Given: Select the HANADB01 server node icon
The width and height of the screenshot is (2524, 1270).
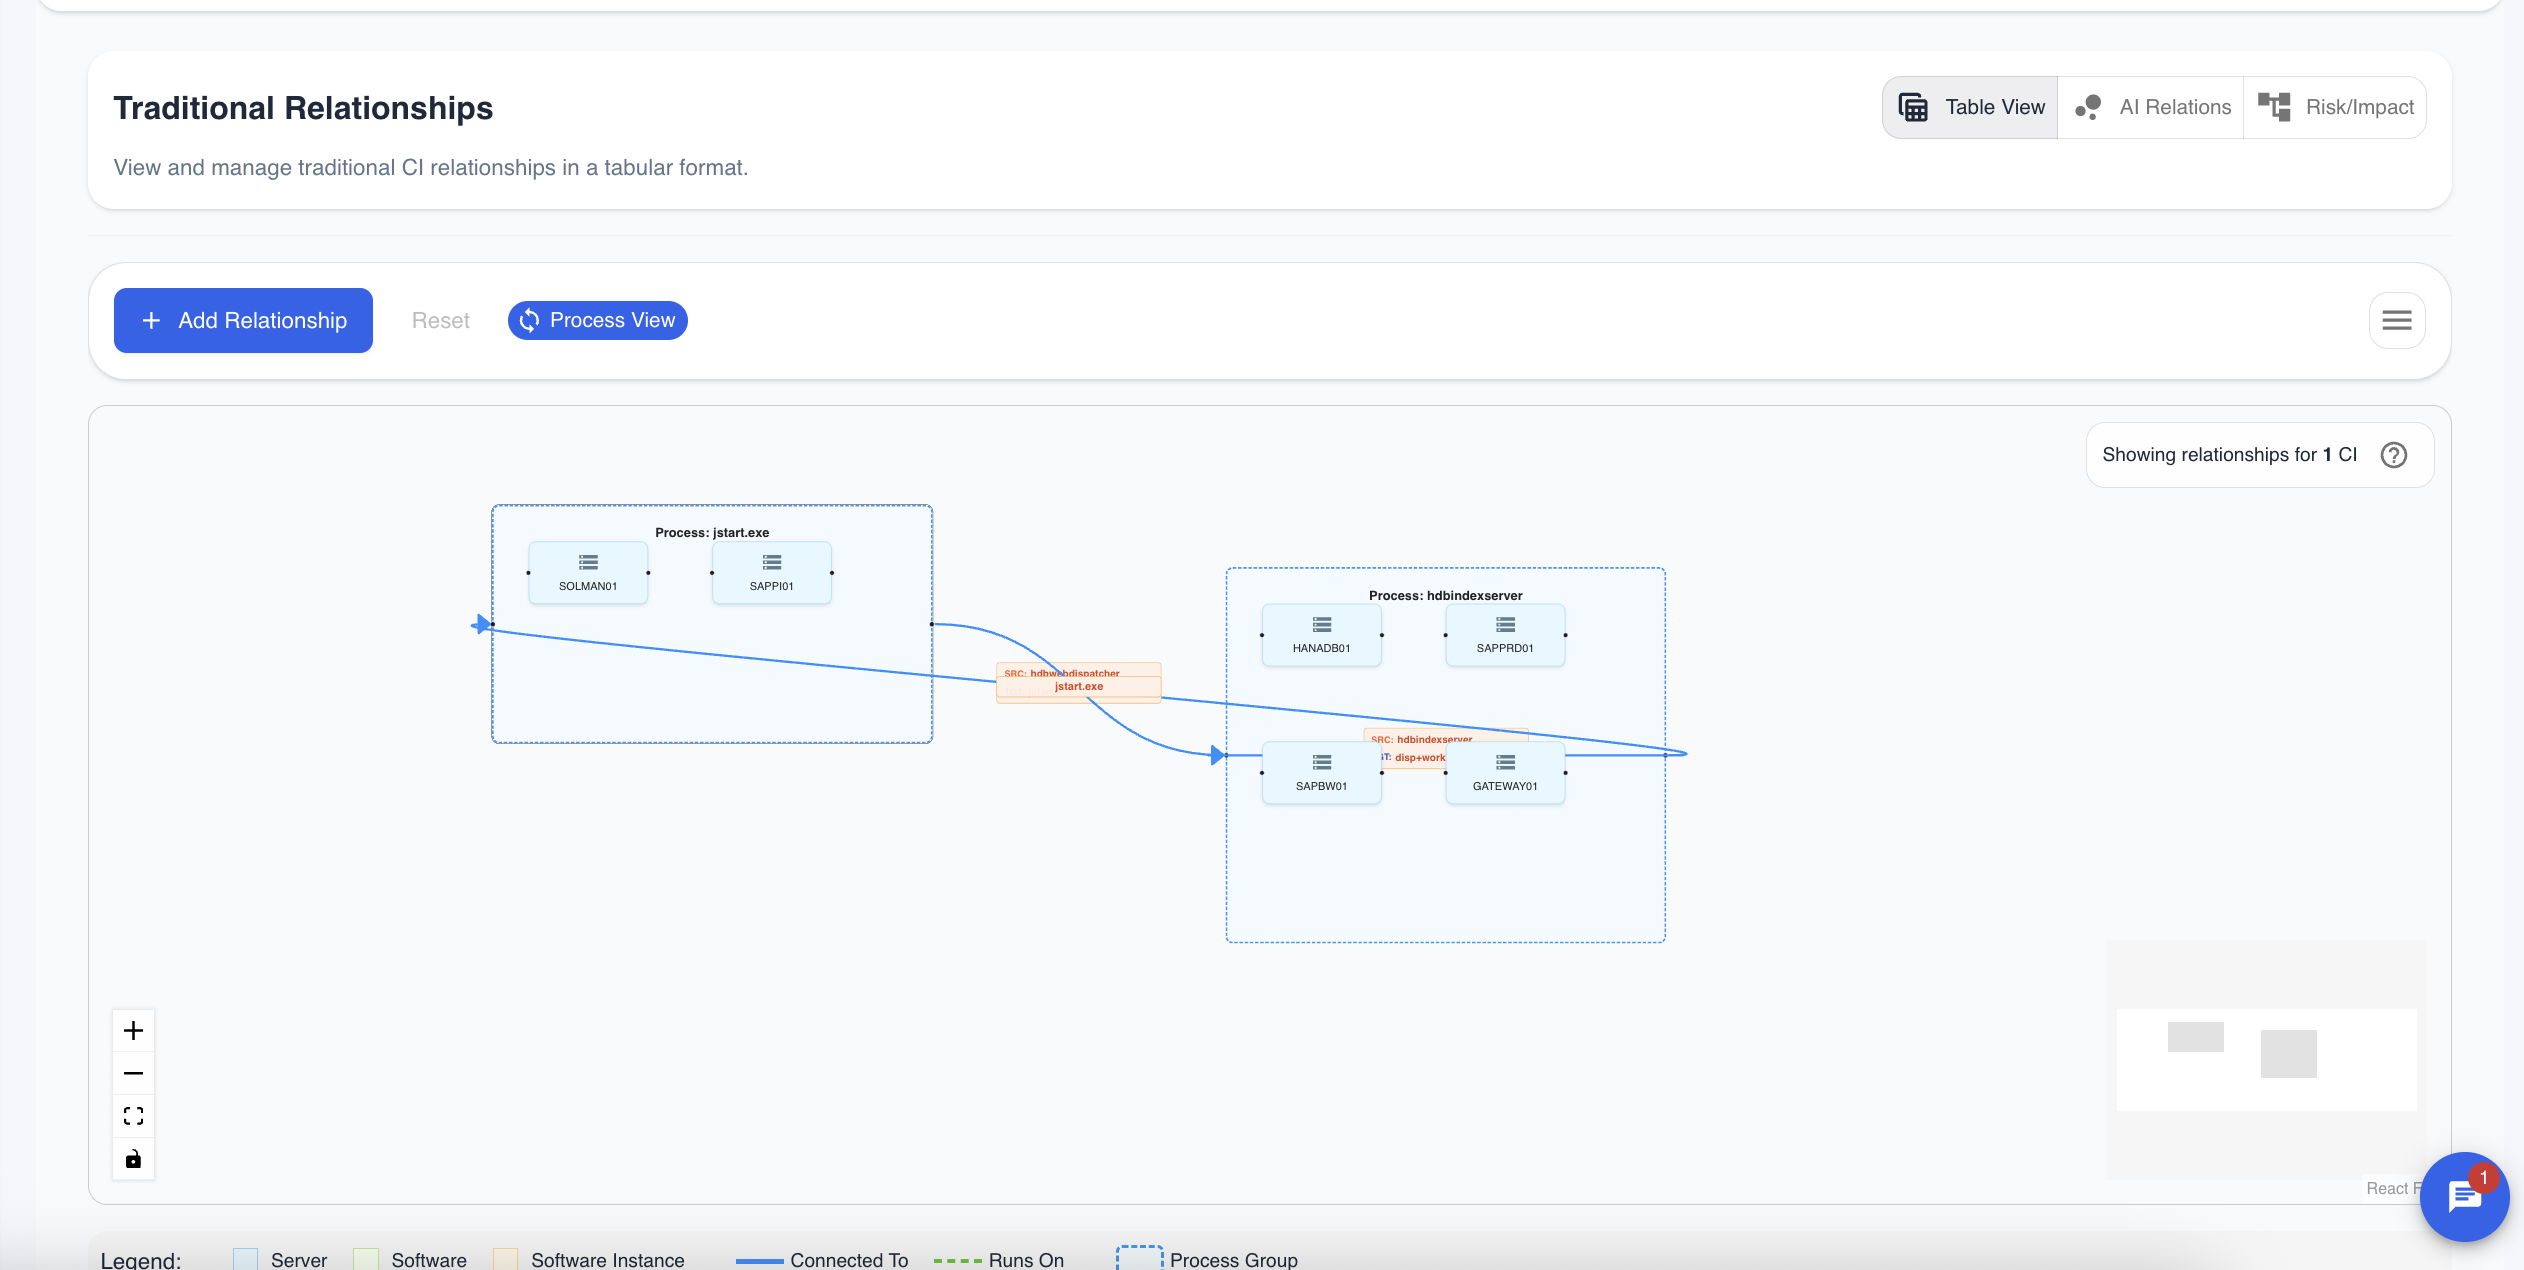Looking at the screenshot, I should coord(1321,624).
